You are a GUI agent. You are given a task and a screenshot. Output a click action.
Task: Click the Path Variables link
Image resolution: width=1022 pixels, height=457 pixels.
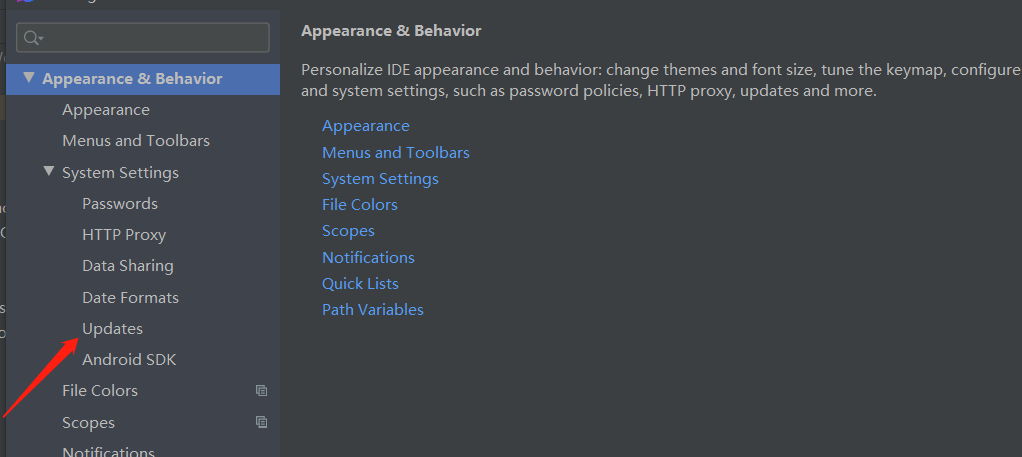[x=373, y=310]
